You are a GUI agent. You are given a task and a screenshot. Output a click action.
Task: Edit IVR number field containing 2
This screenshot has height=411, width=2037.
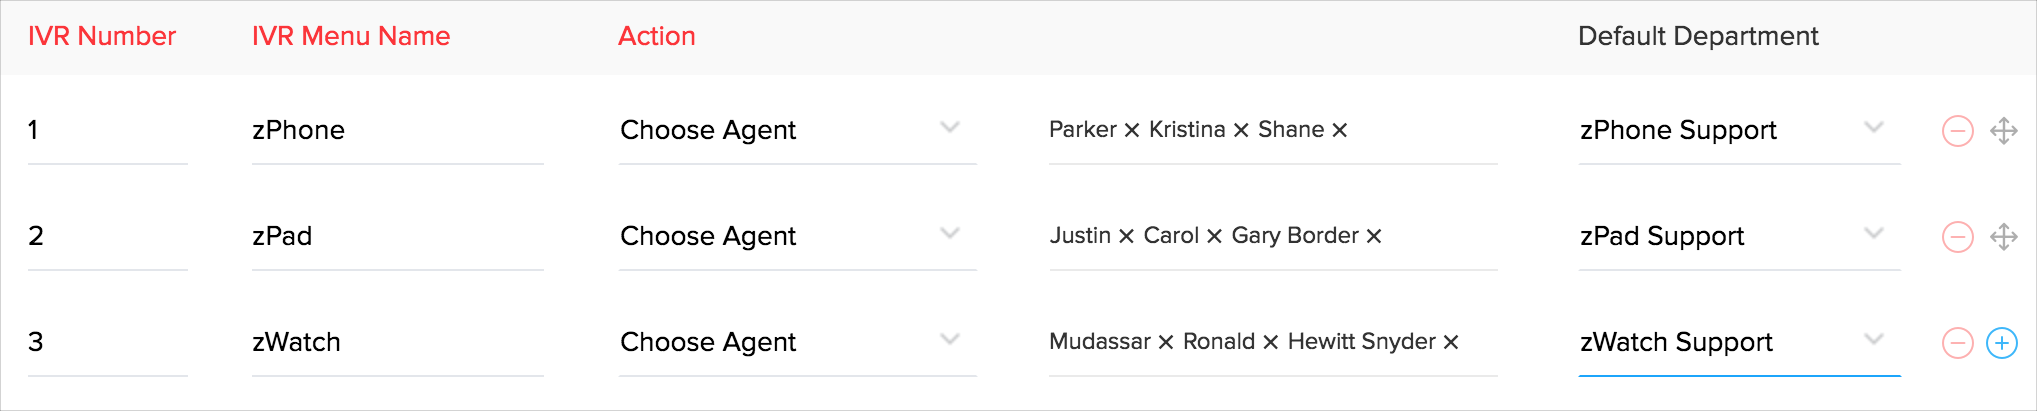click(x=107, y=236)
